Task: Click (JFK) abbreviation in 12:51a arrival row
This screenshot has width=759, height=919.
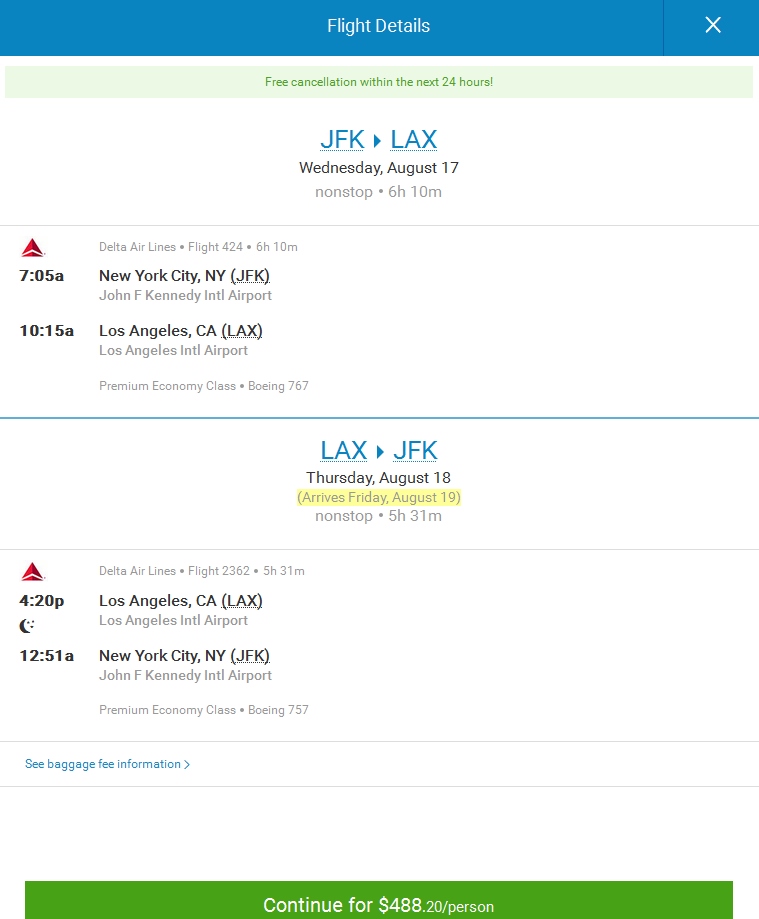Action: coord(250,656)
